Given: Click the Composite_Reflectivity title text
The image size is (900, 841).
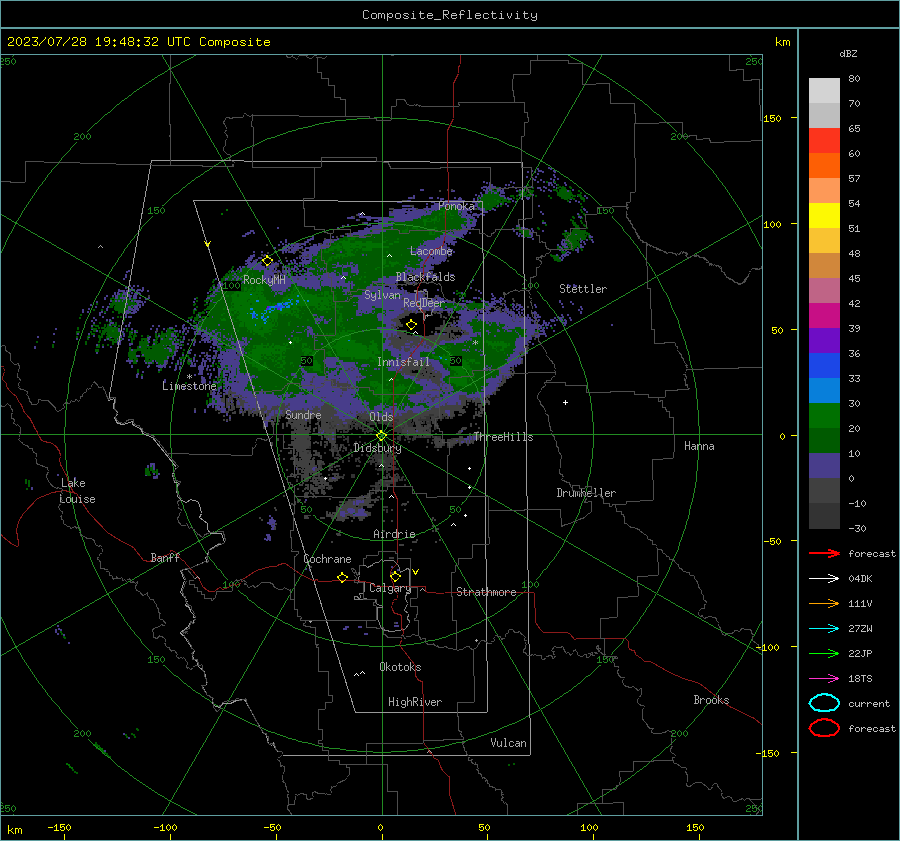Looking at the screenshot, I should [x=450, y=15].
